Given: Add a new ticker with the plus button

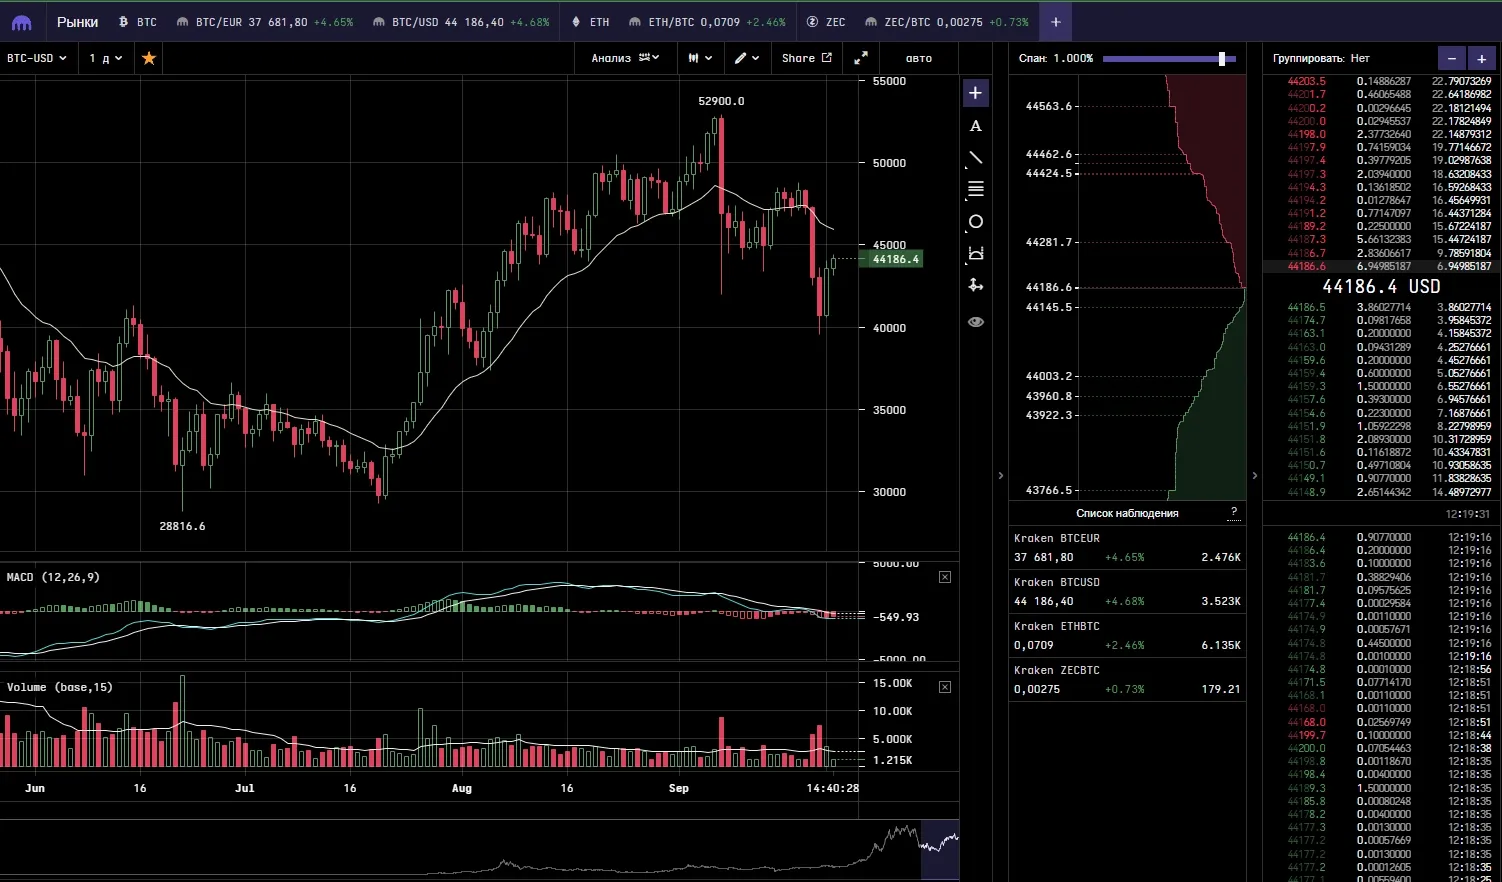Looking at the screenshot, I should pos(1055,22).
